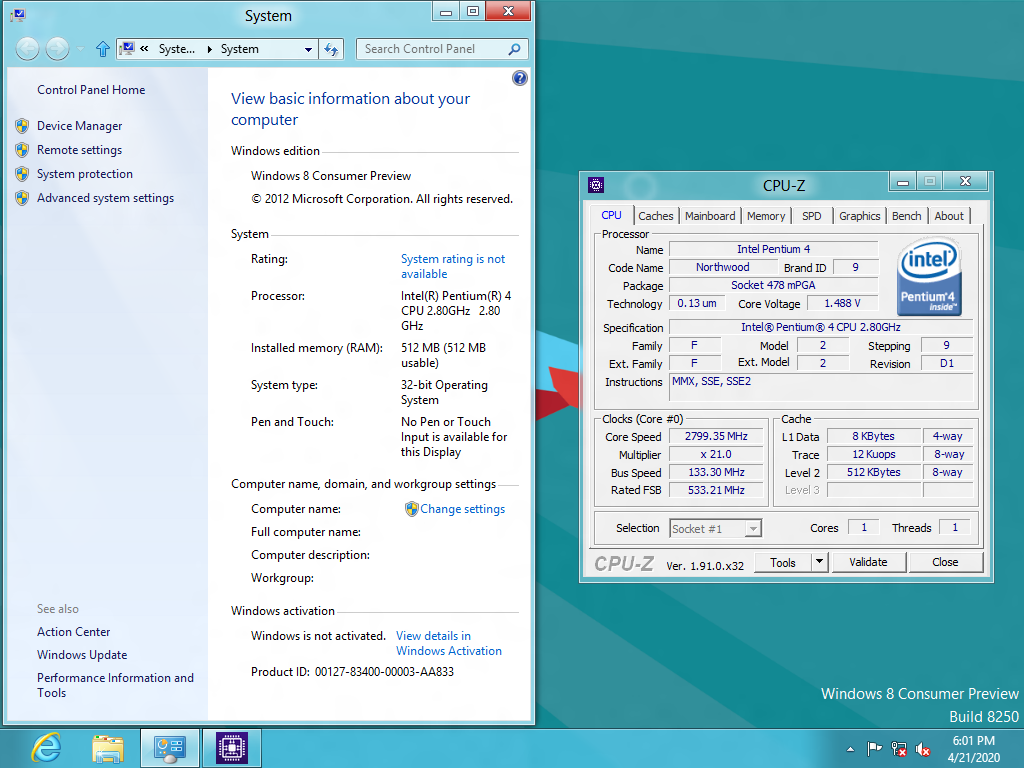Switch to the Memory tab
The height and width of the screenshot is (768, 1024).
[x=766, y=216]
